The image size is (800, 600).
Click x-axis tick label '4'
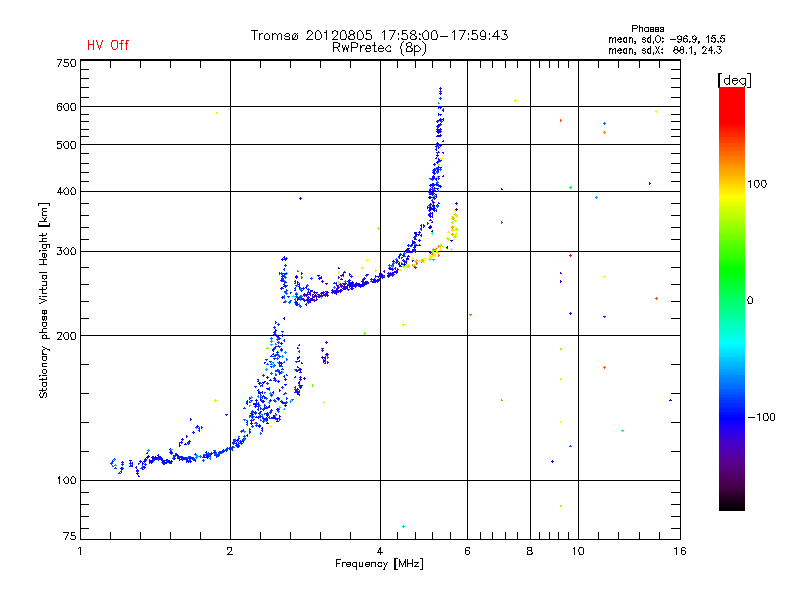380,551
